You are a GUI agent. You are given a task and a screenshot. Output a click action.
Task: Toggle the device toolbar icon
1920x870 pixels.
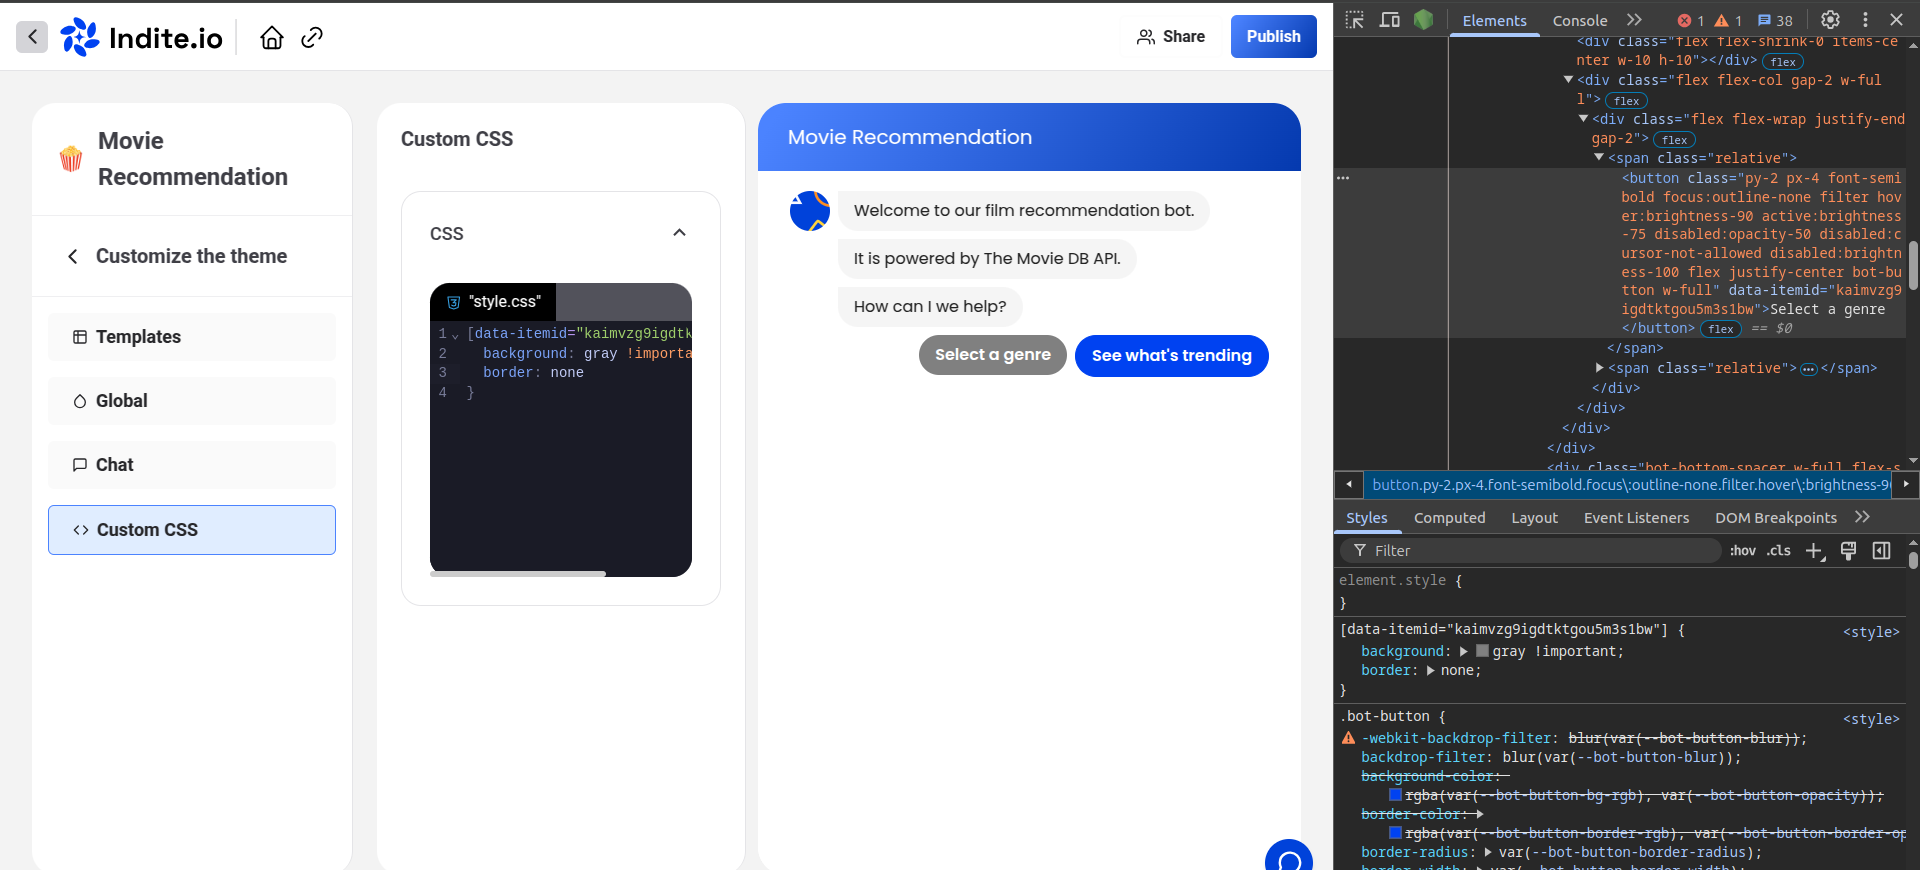[x=1389, y=20]
